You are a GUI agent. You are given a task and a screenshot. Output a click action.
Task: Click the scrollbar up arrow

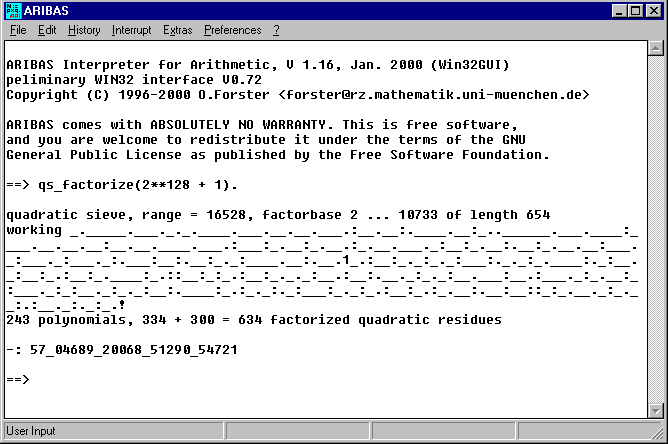coord(655,50)
